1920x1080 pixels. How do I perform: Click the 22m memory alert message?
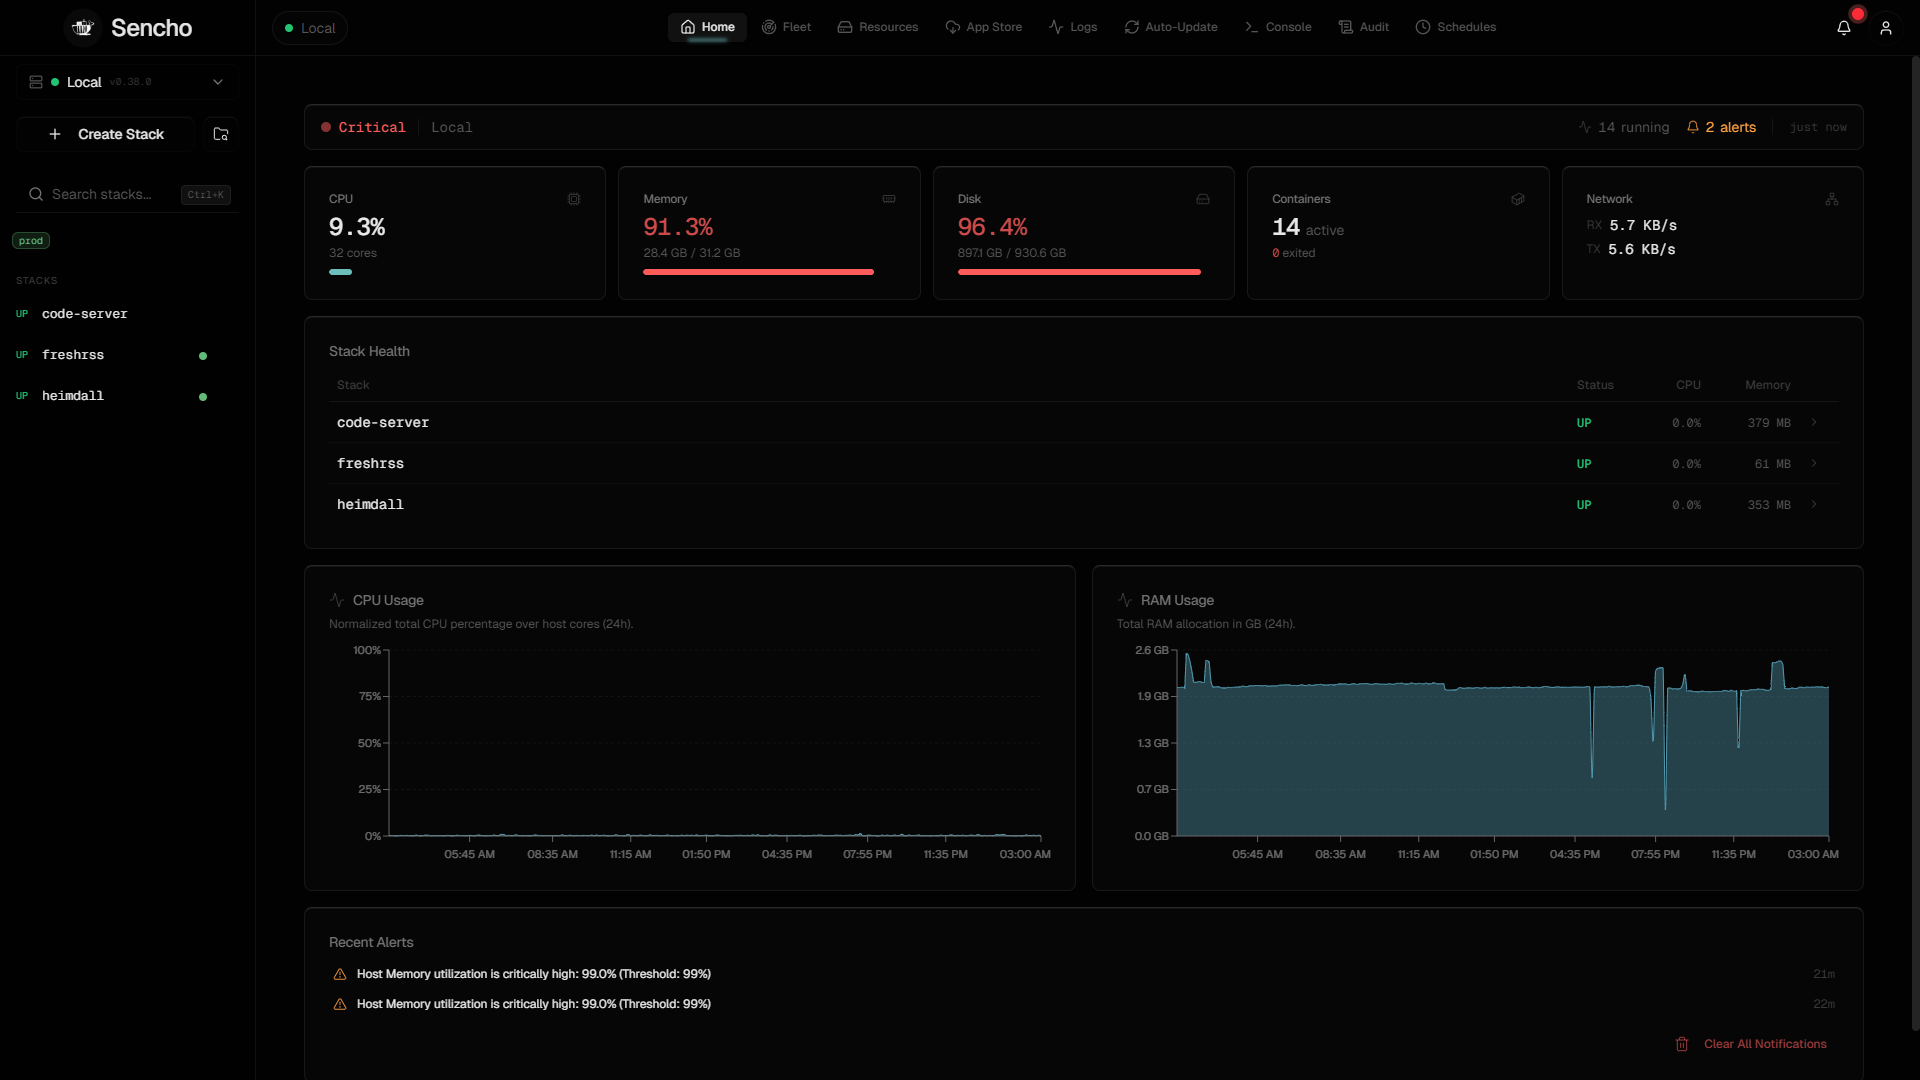pos(534,1004)
